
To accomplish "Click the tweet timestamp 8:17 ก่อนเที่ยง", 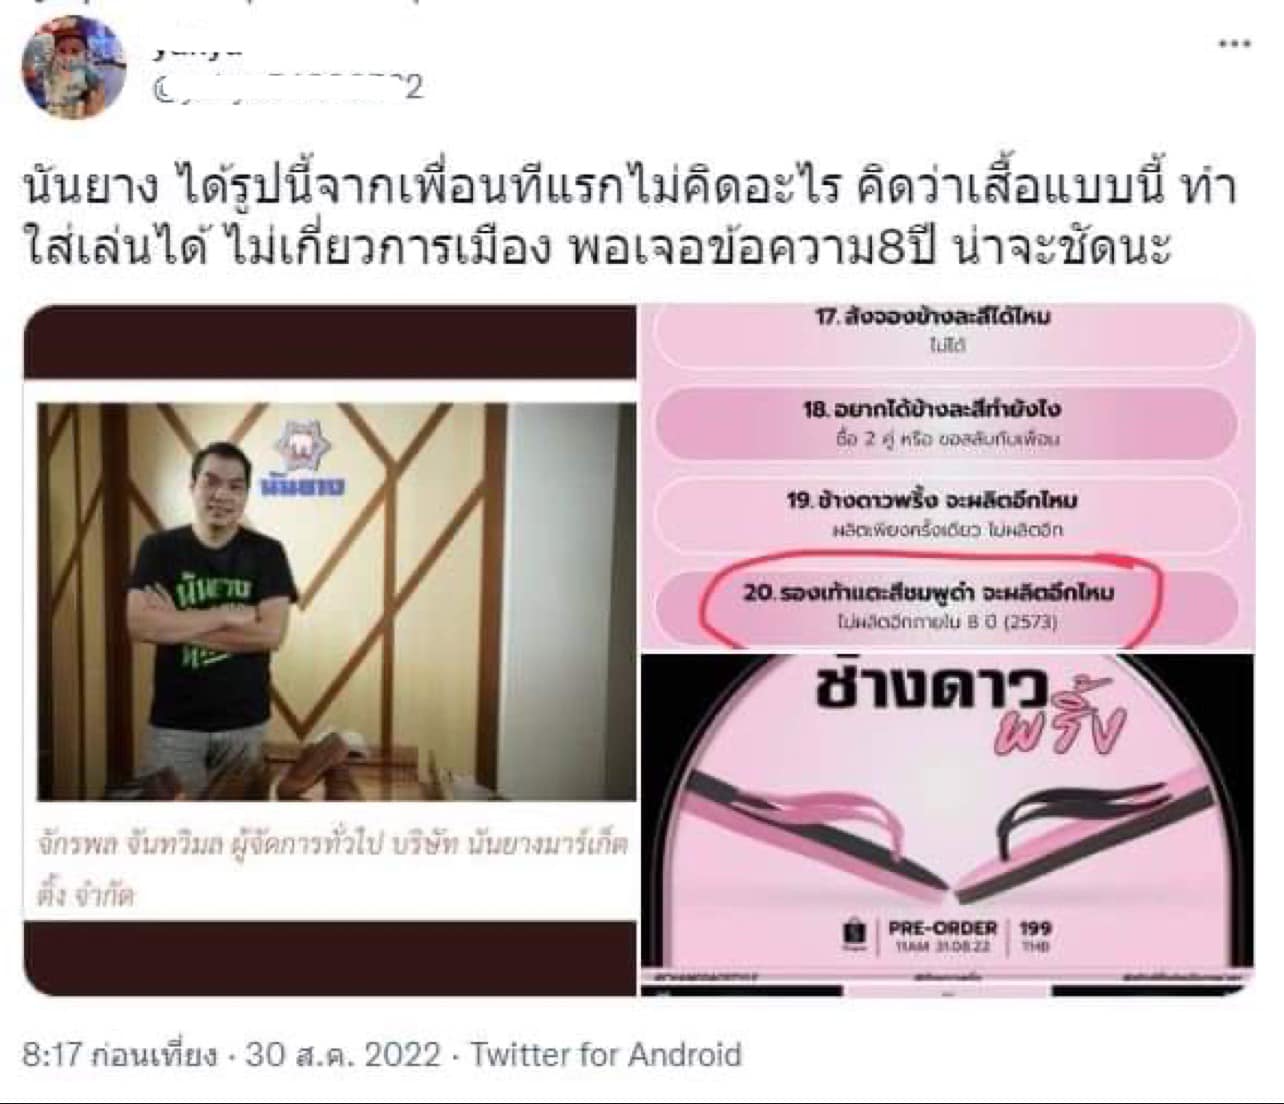I will click(119, 1054).
